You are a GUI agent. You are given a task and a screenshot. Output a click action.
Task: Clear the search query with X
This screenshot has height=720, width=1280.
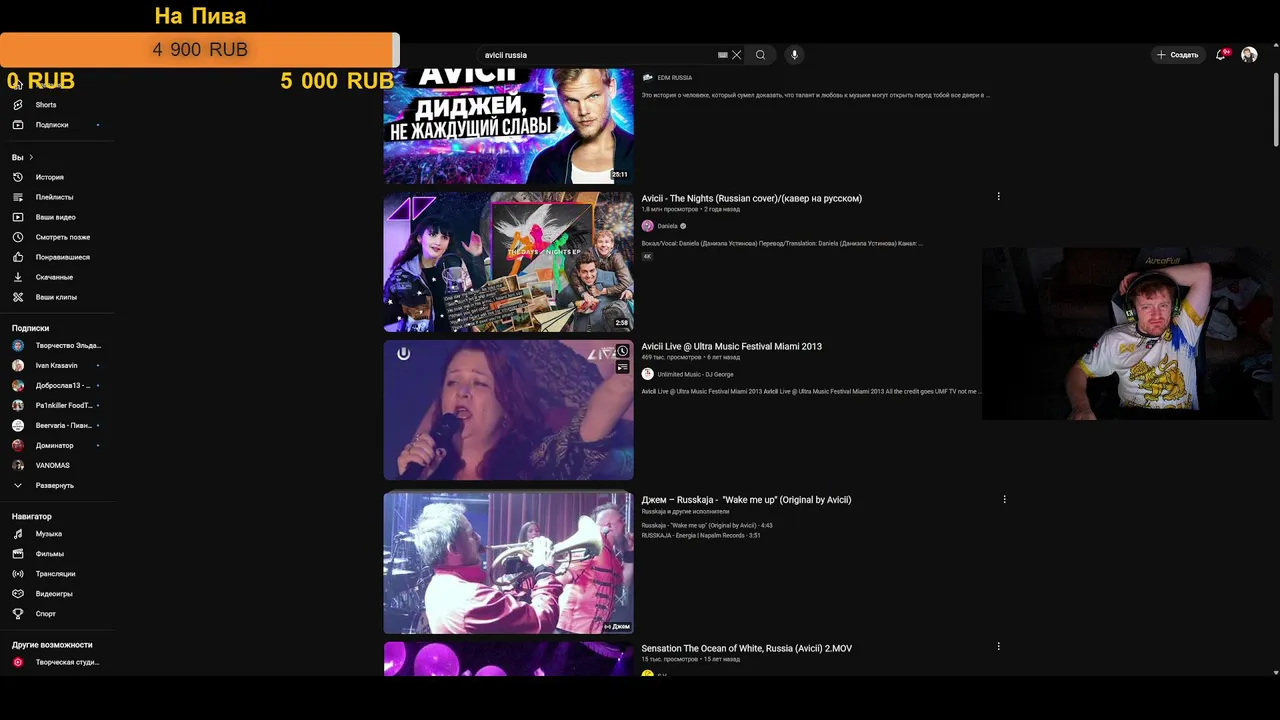click(x=737, y=55)
